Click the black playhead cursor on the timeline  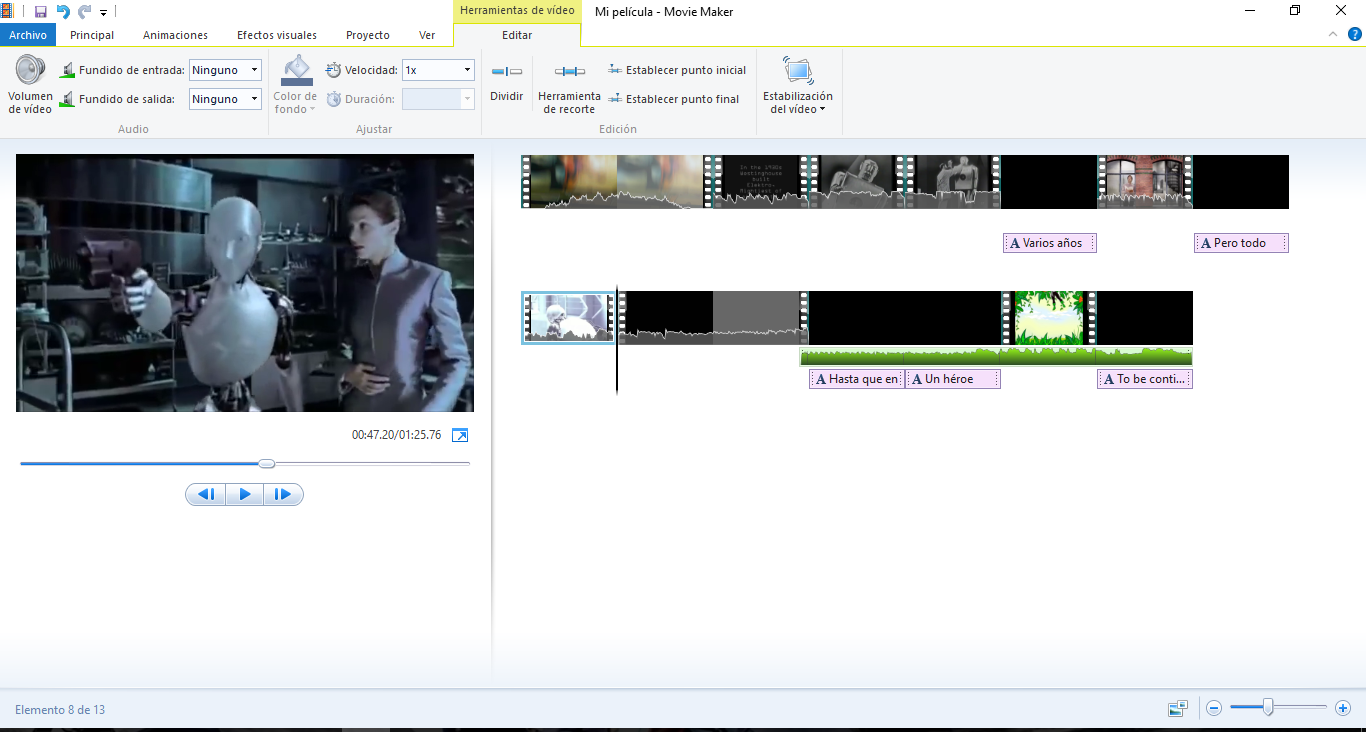[617, 340]
